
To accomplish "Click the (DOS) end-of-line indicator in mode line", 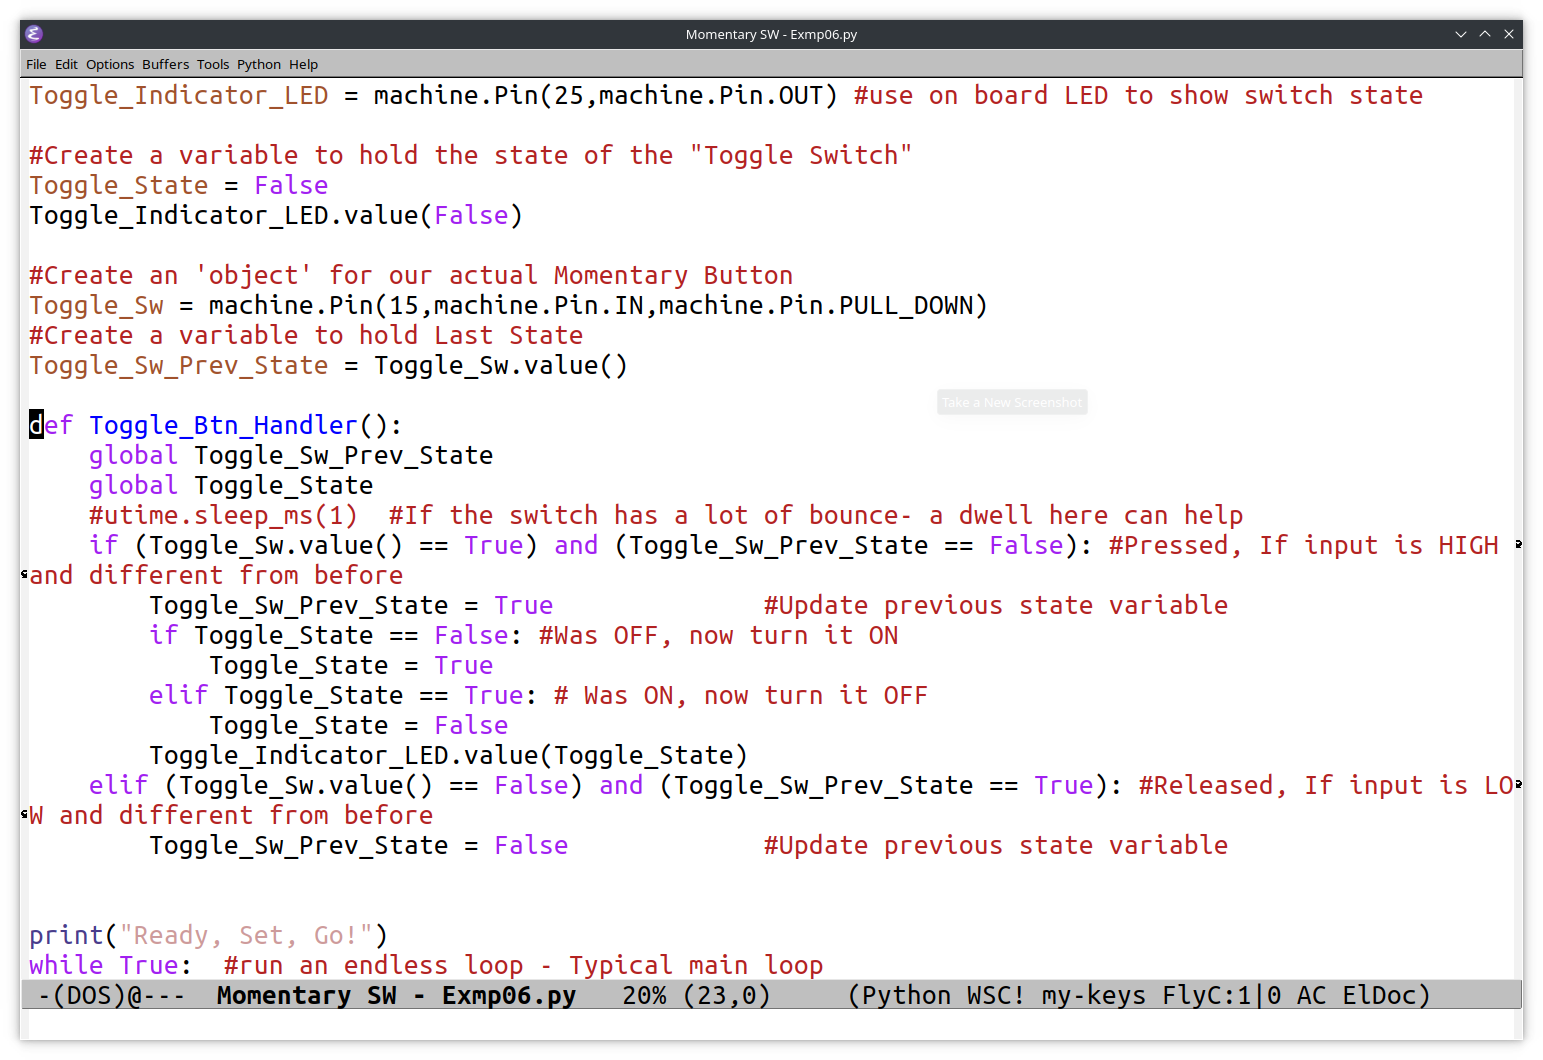I will (89, 996).
